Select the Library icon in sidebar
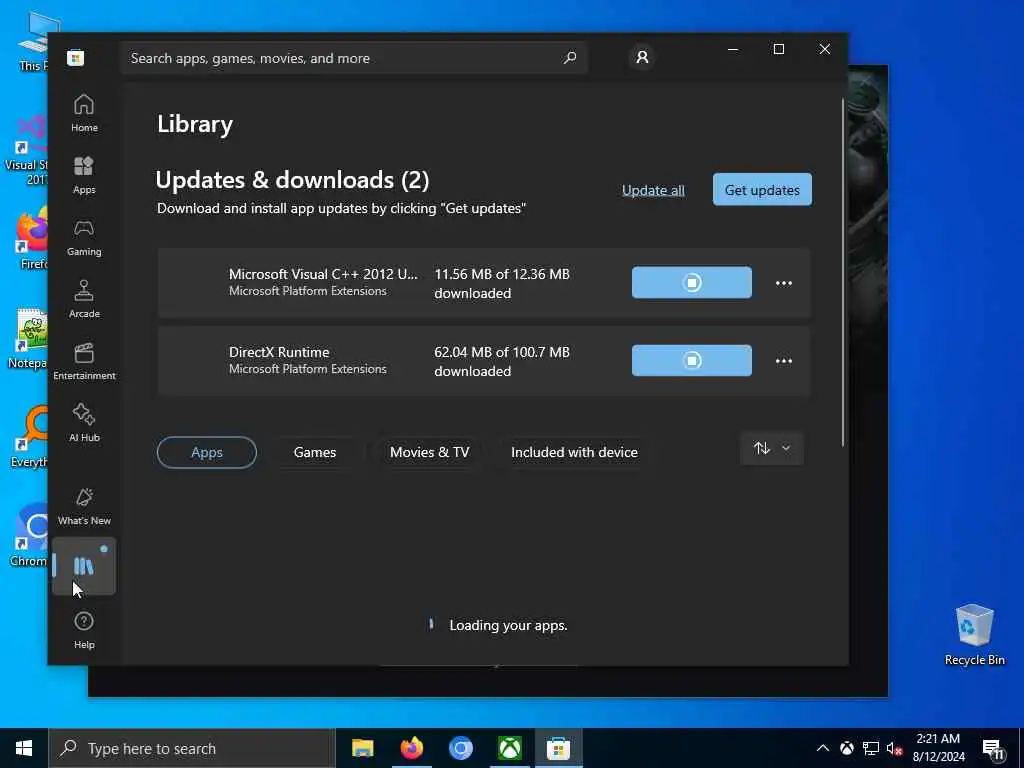Viewport: 1024px width, 768px height. tap(84, 566)
